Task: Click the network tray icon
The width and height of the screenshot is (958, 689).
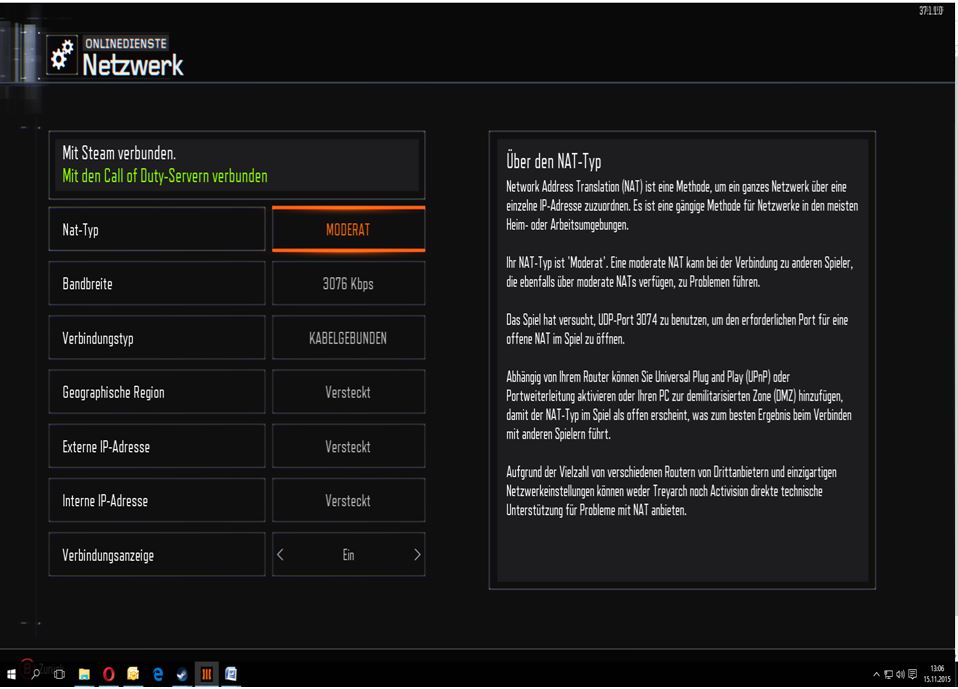Action: 888,675
